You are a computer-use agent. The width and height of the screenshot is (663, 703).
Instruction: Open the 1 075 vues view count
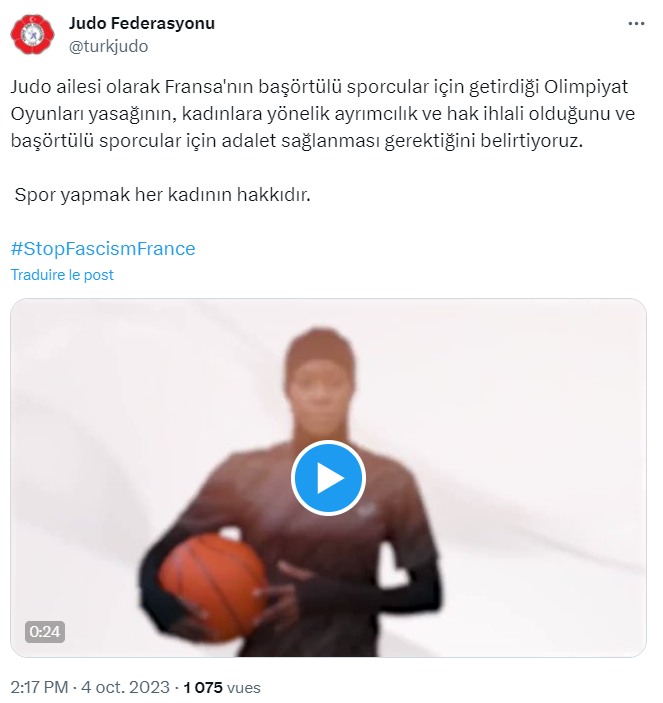(222, 687)
